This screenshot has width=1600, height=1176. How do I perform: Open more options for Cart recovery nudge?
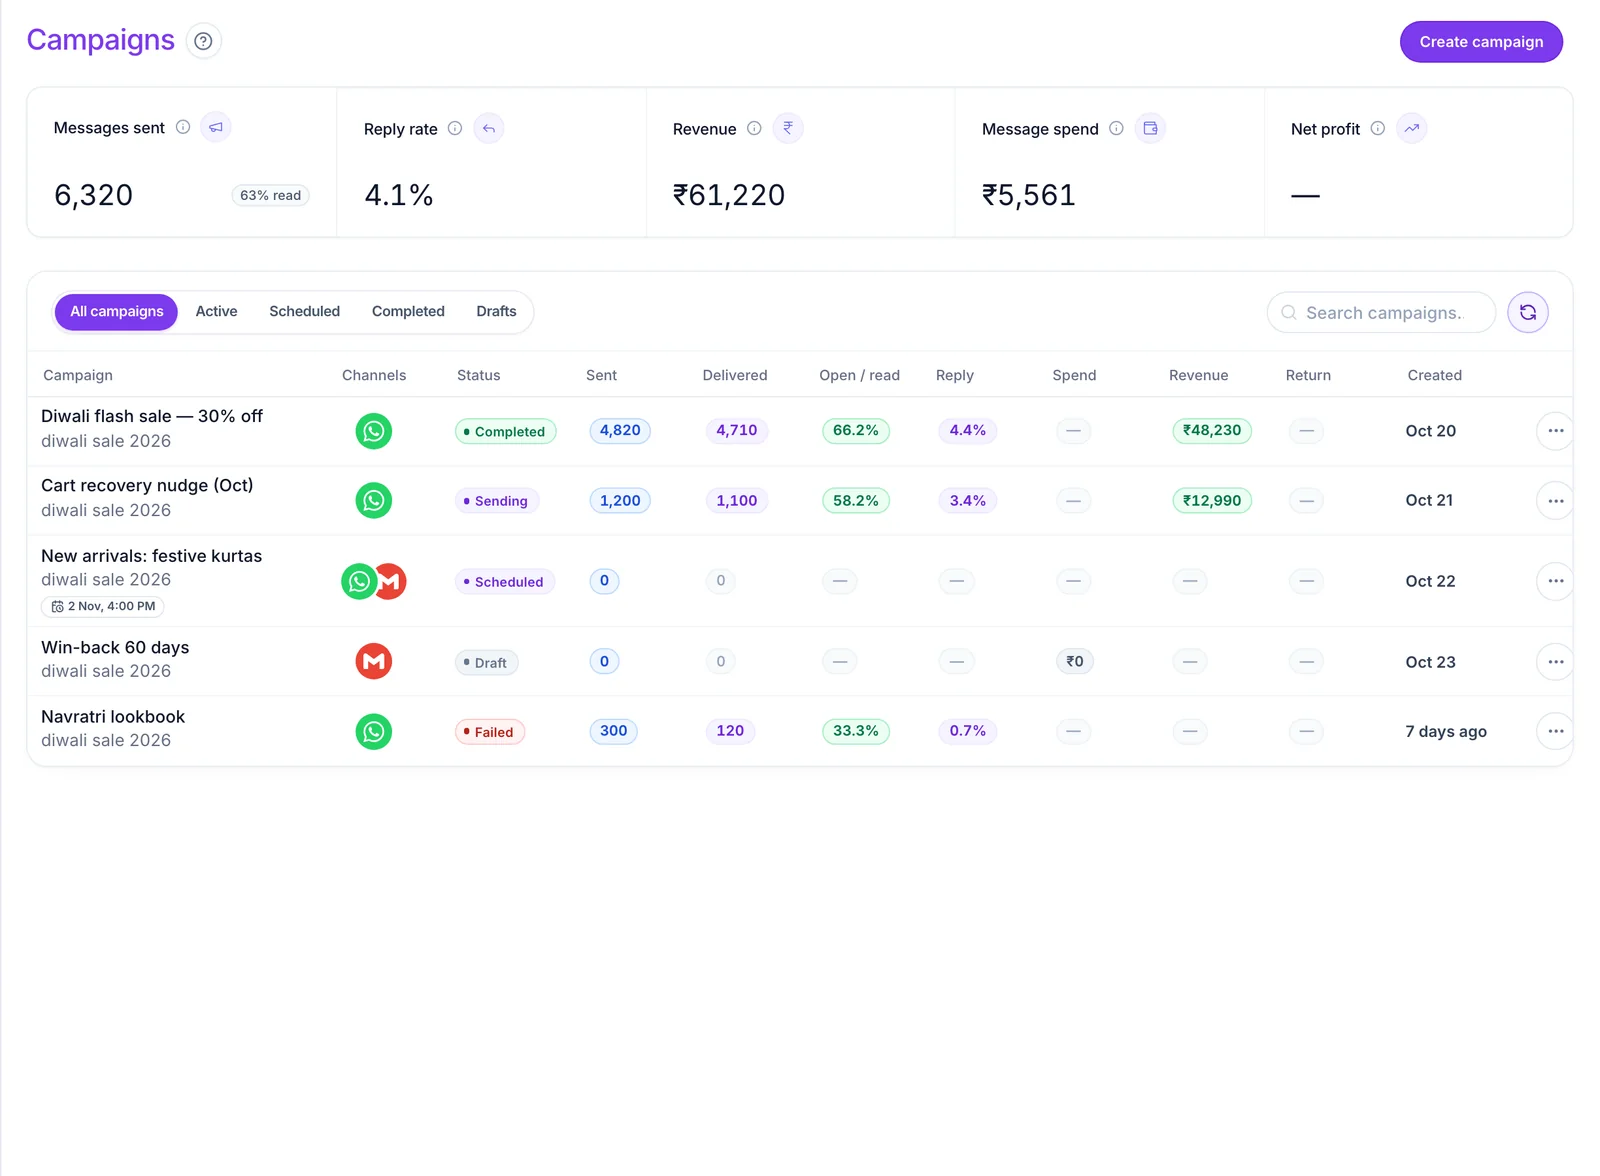pos(1555,501)
